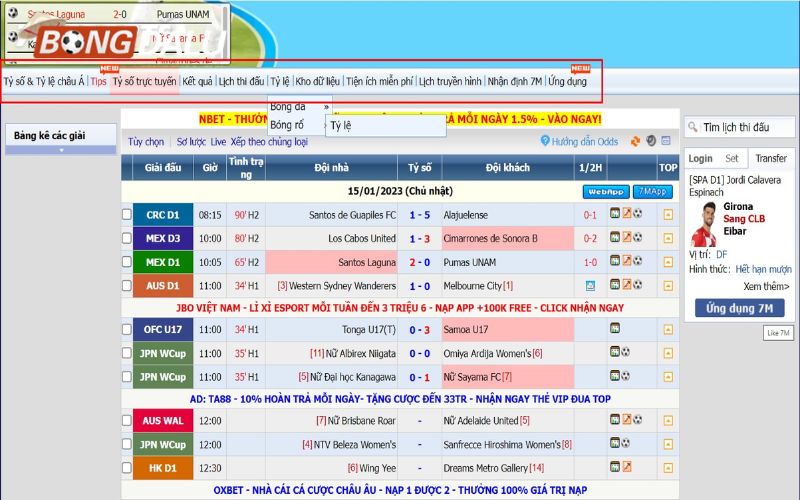800x500 pixels.
Task: Click the orange refresh icon beside Hướng dẫn Odds
Action: click(x=635, y=141)
